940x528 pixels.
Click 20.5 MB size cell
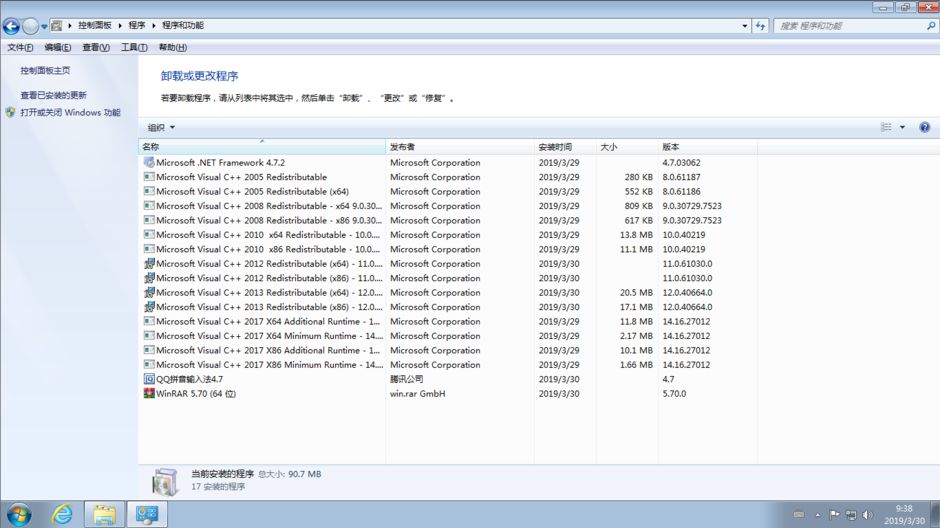636,292
